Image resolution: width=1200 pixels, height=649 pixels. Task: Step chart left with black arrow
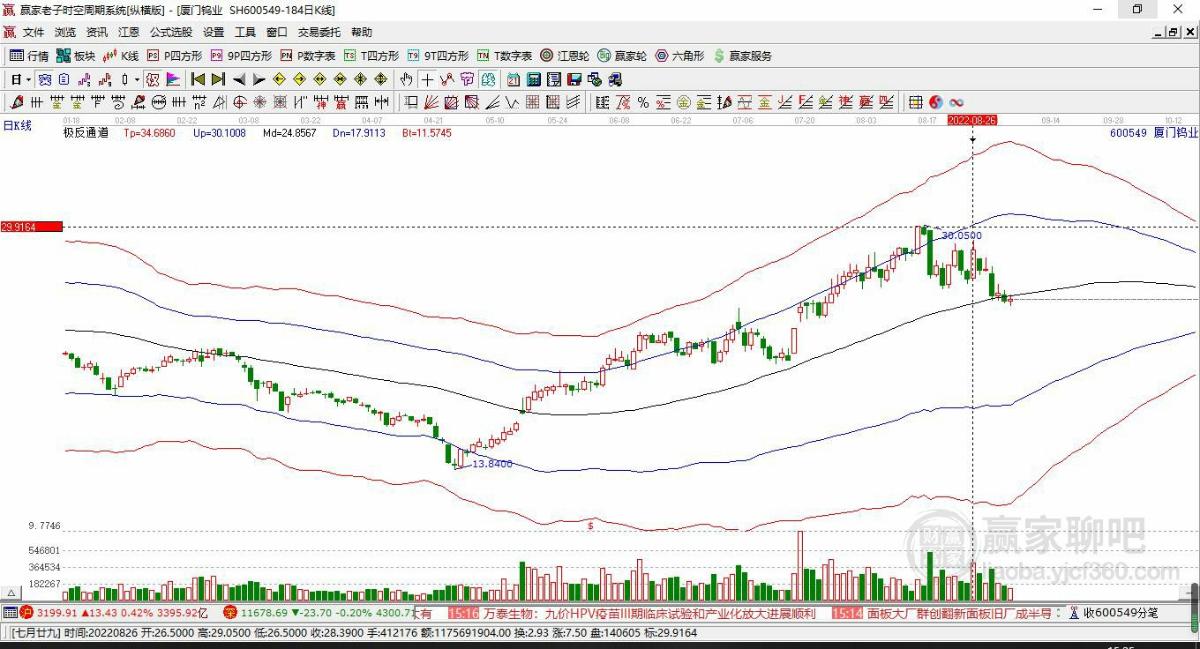click(239, 79)
